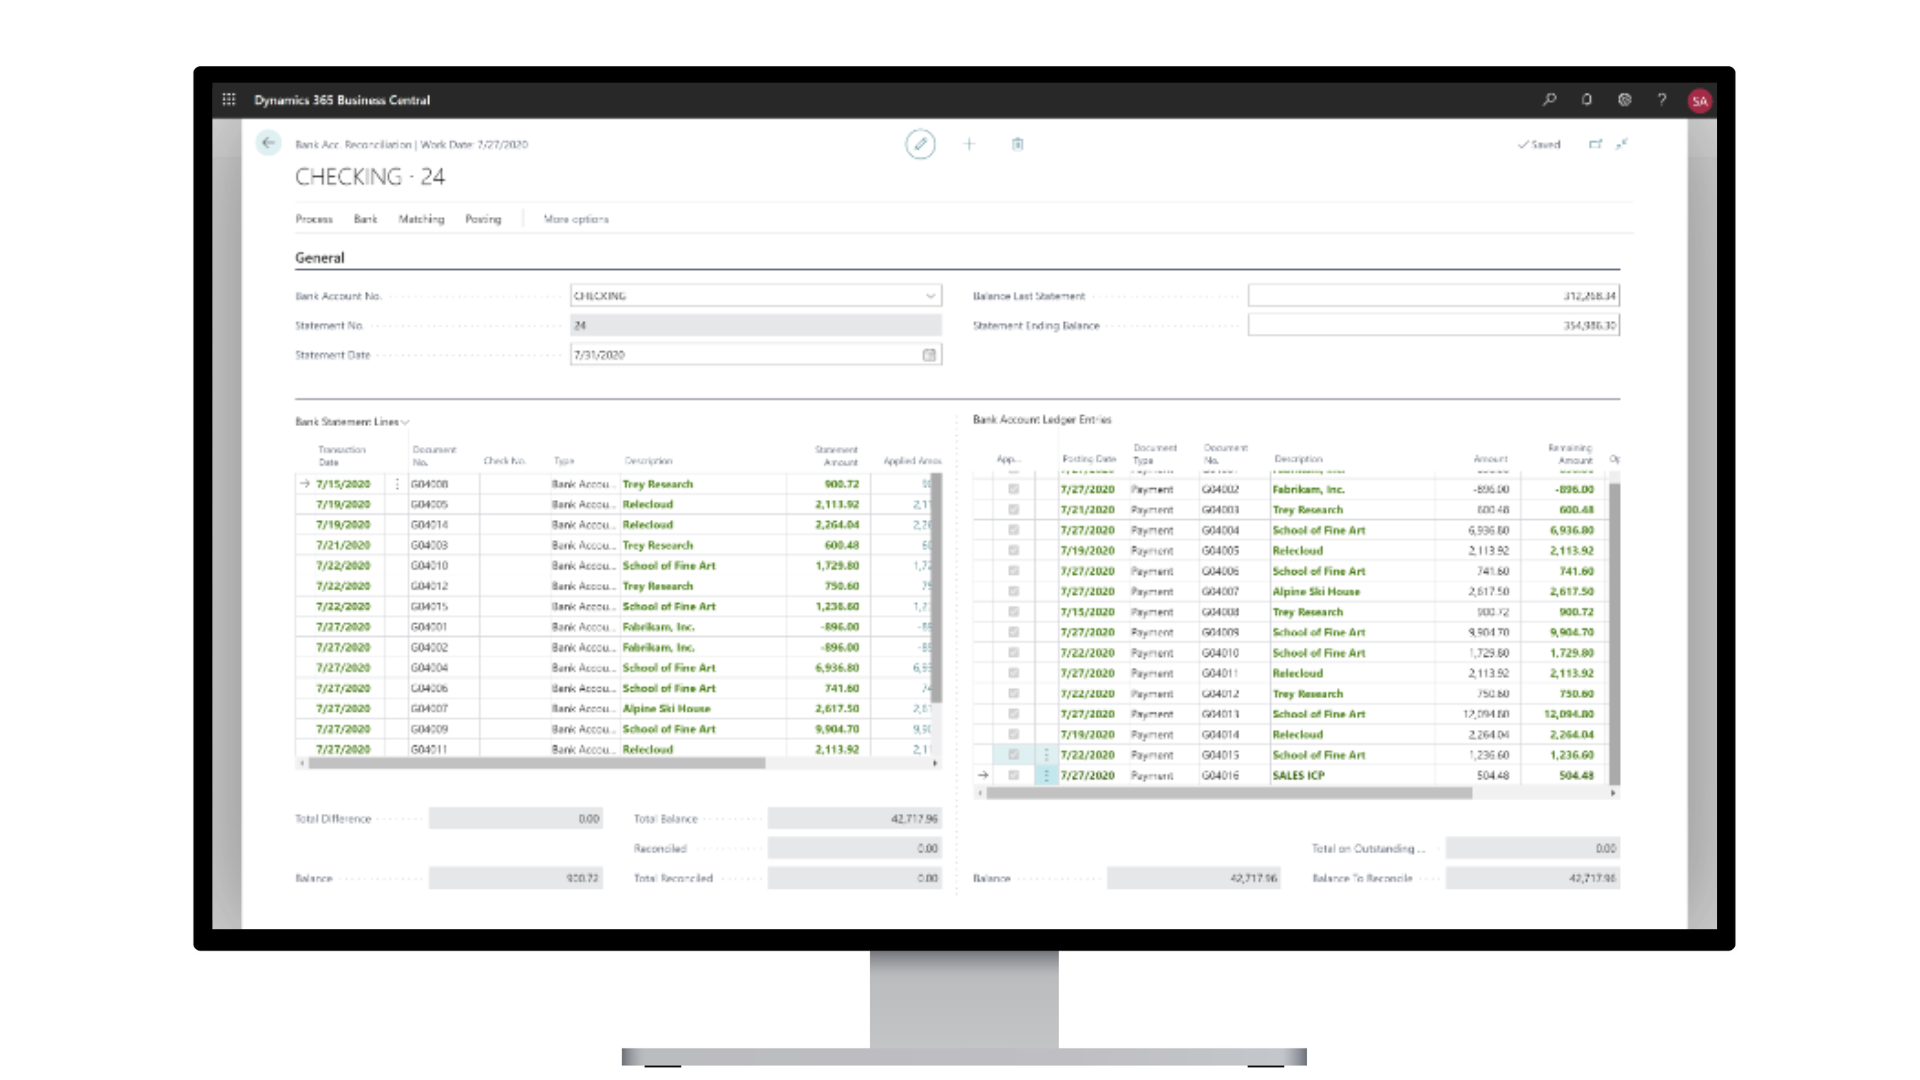
Task: Click the help question mark icon
Action: [x=1662, y=100]
